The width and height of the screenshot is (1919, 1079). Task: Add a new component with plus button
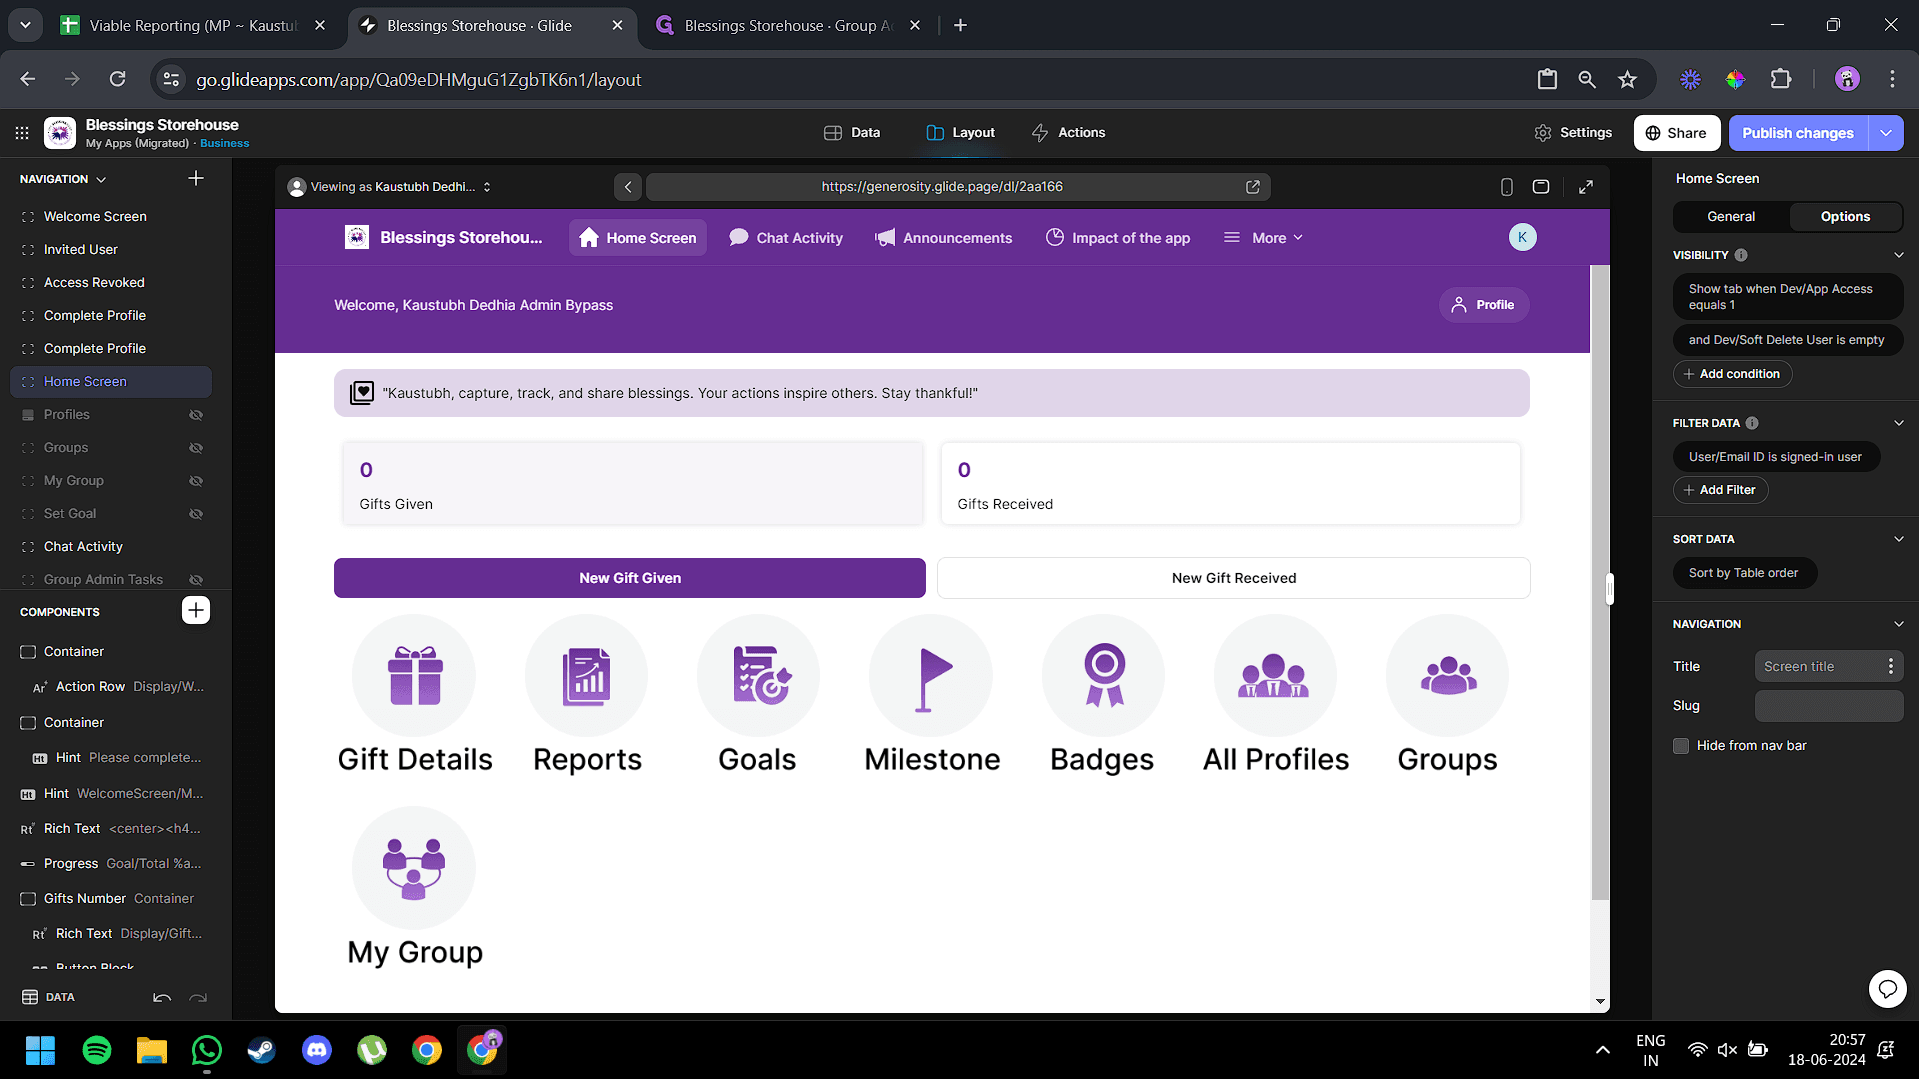[196, 611]
